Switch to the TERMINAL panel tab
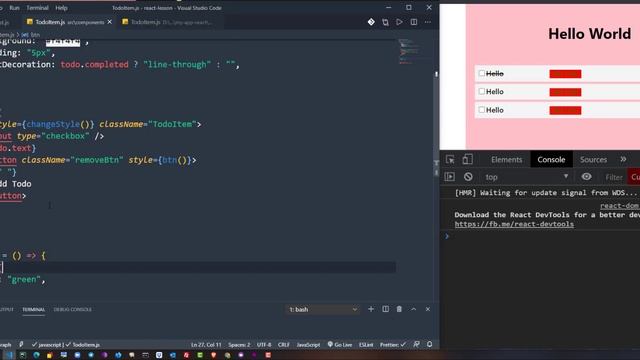This screenshot has width=640, height=360. (33, 309)
